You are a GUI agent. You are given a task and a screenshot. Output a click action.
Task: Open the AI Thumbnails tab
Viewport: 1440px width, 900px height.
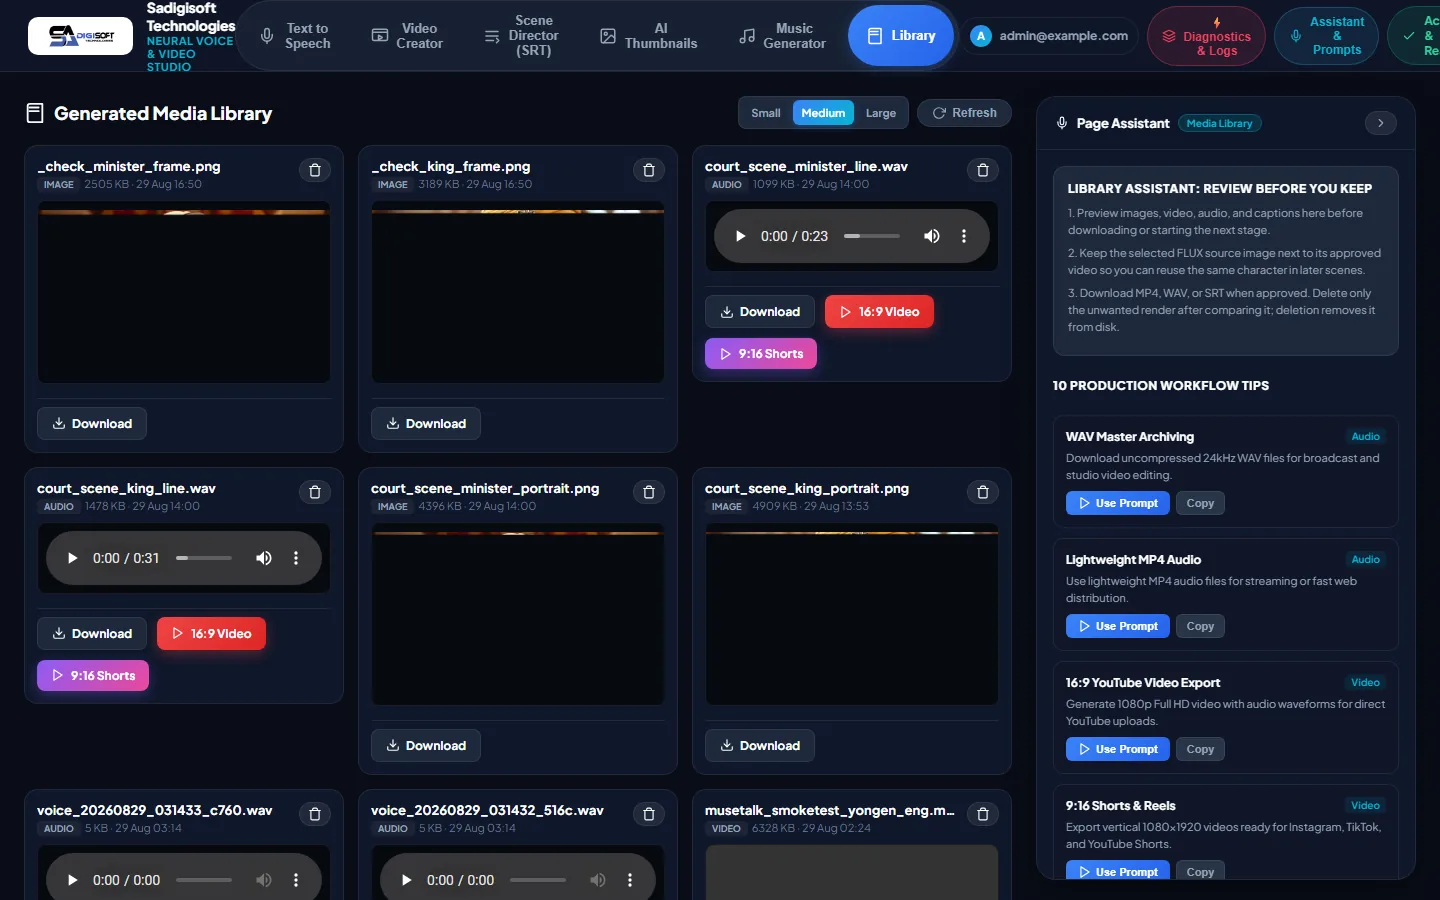pos(649,36)
